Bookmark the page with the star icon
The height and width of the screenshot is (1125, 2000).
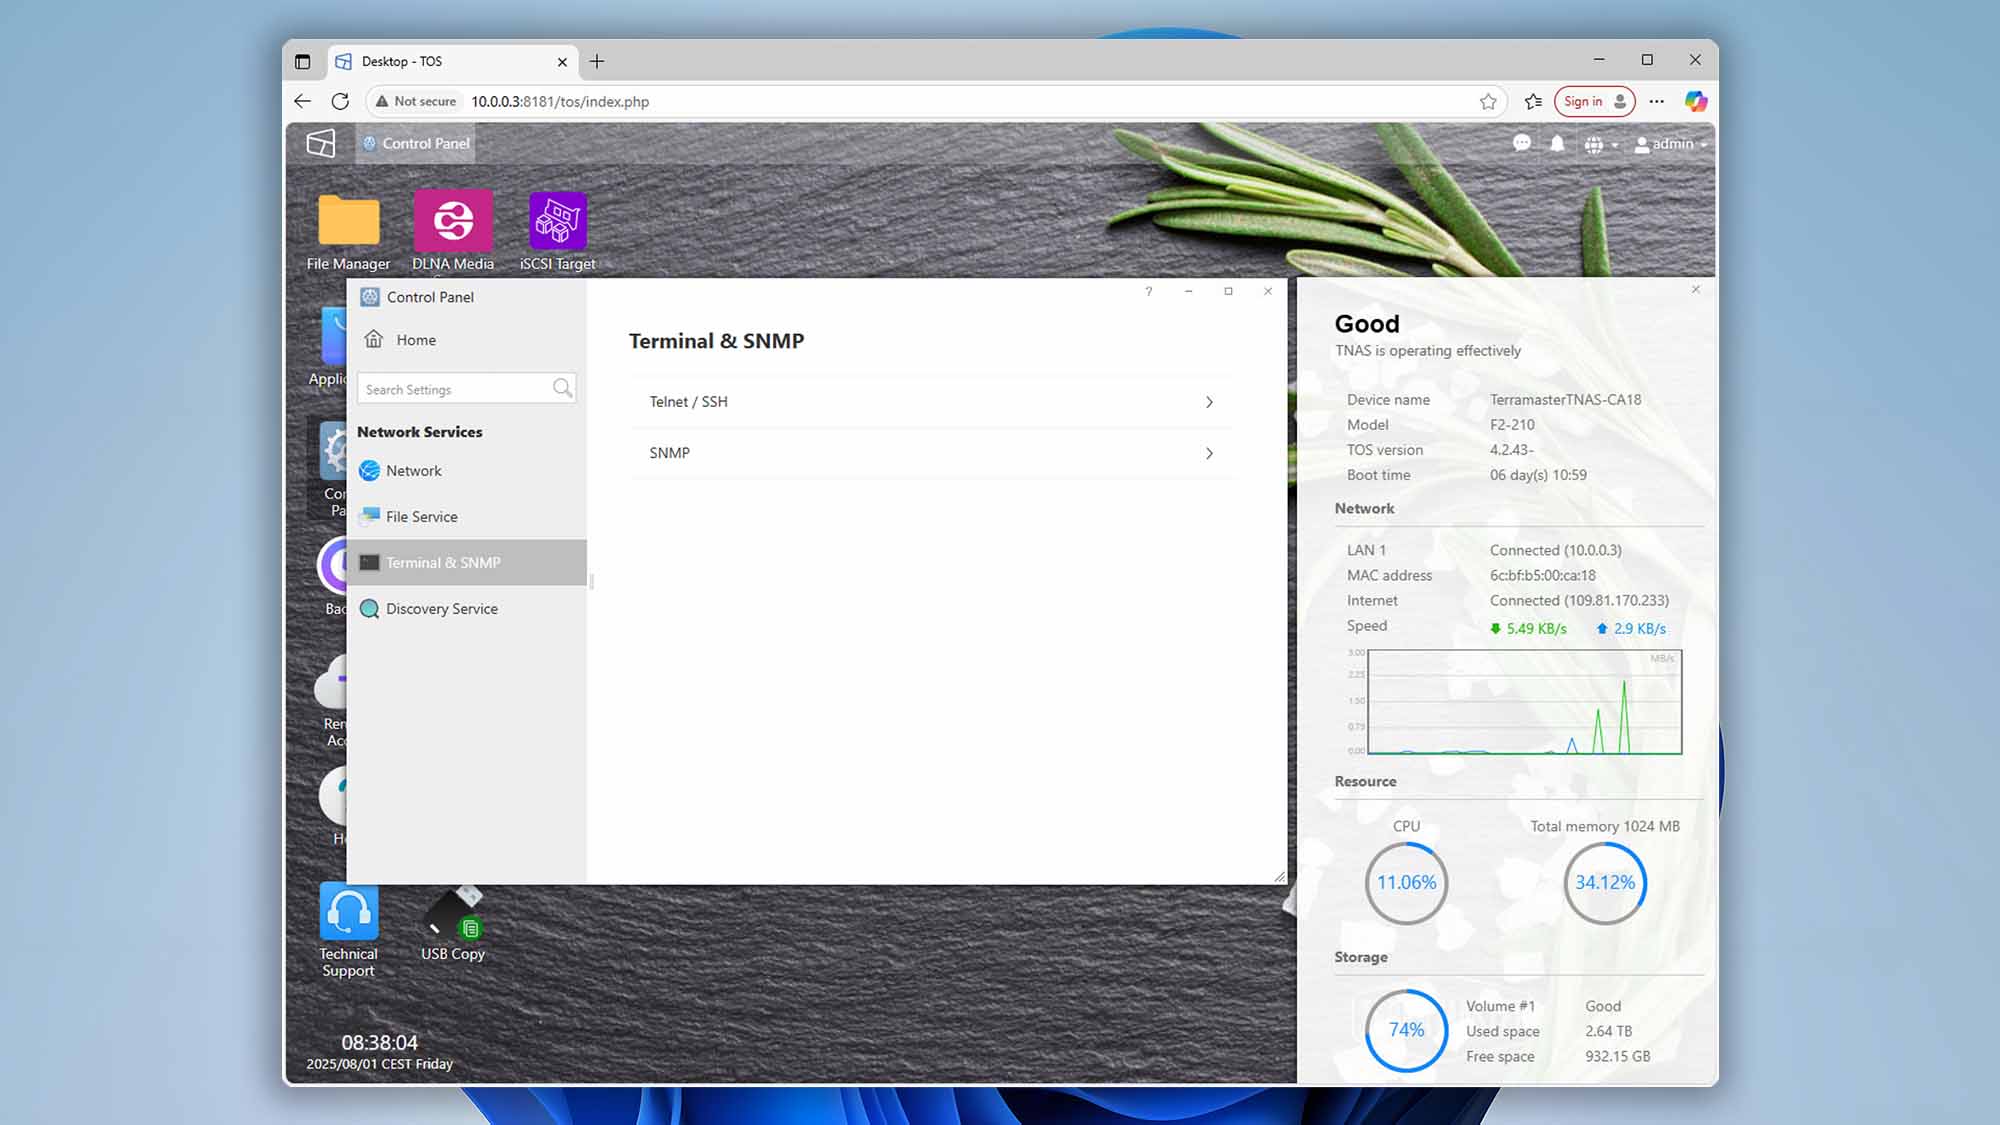tap(1488, 101)
